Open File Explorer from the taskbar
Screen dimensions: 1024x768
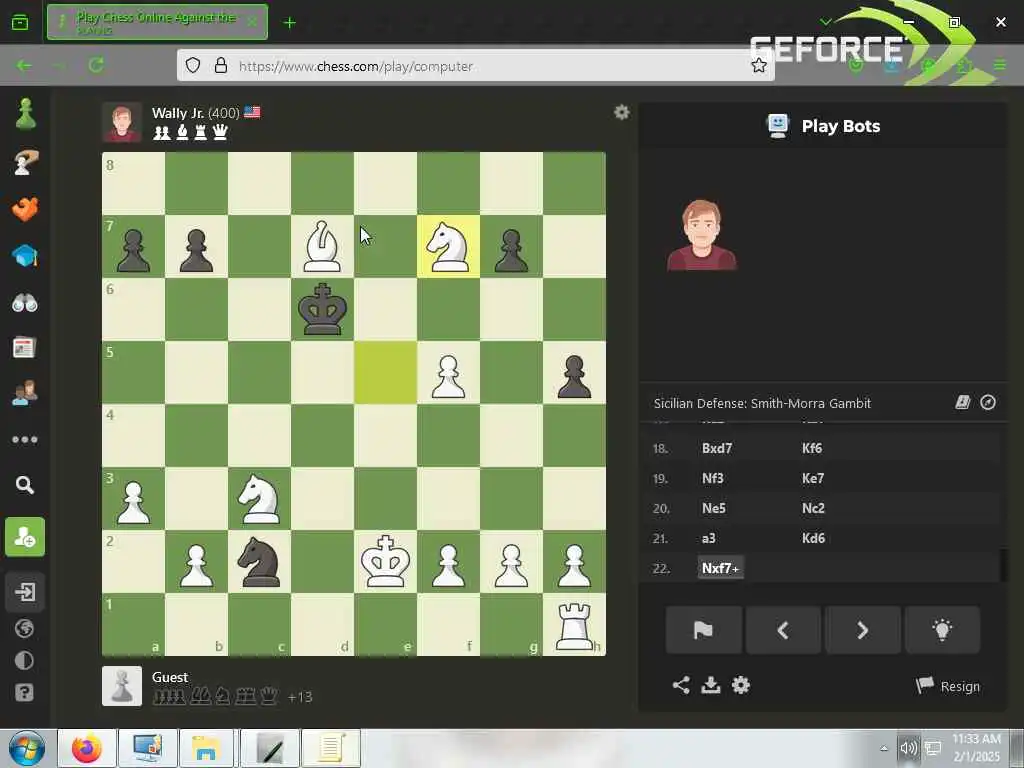tap(206, 748)
